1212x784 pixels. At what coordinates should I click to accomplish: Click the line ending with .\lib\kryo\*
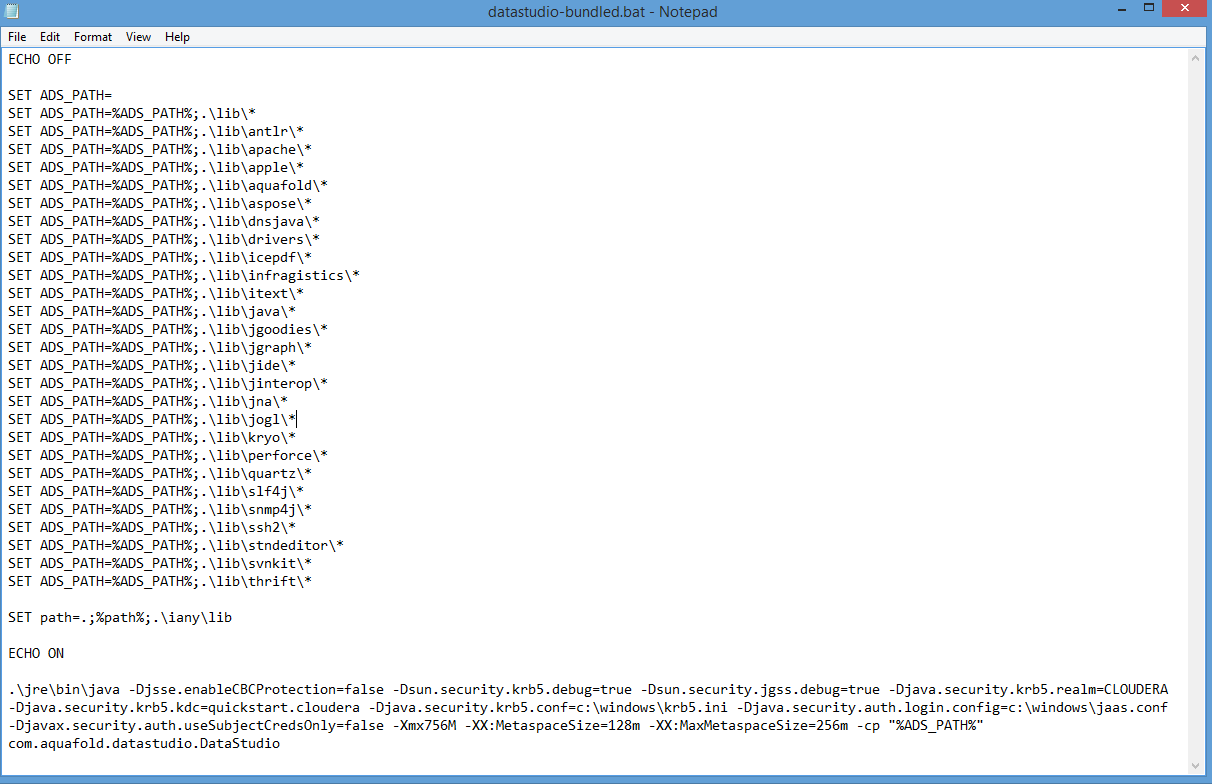[152, 437]
